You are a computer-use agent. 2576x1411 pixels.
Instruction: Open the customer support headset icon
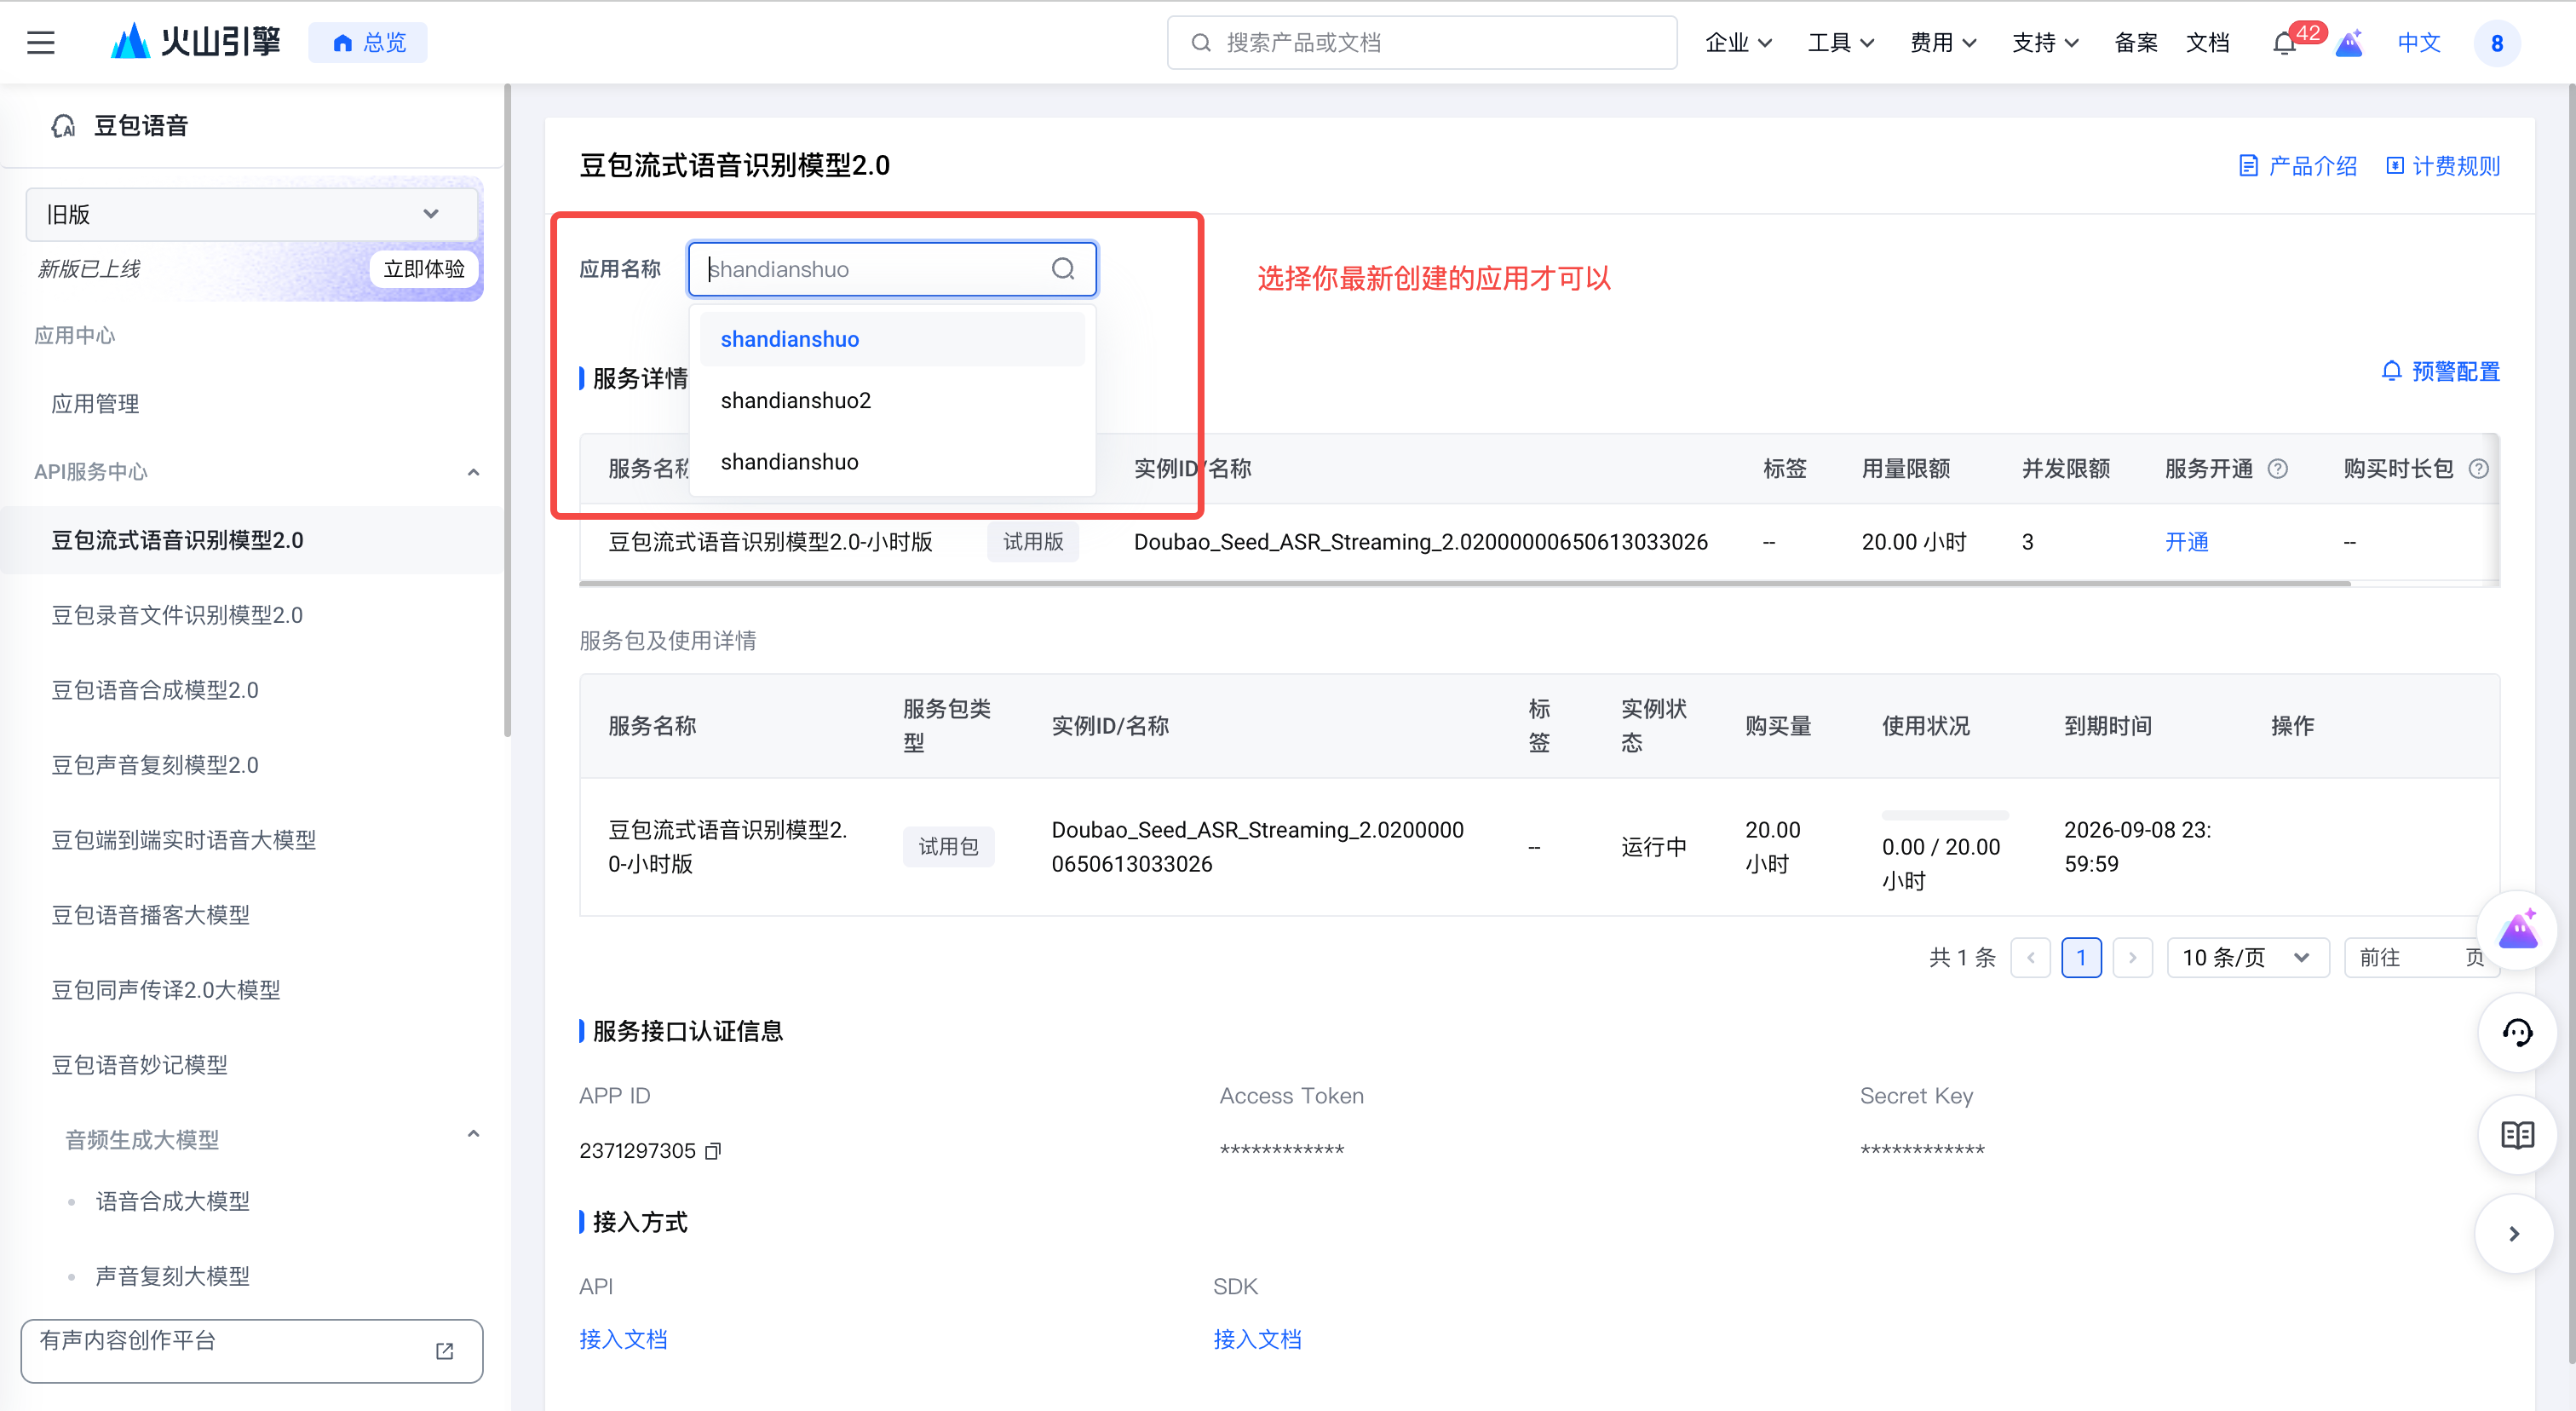pyautogui.click(x=2518, y=1033)
